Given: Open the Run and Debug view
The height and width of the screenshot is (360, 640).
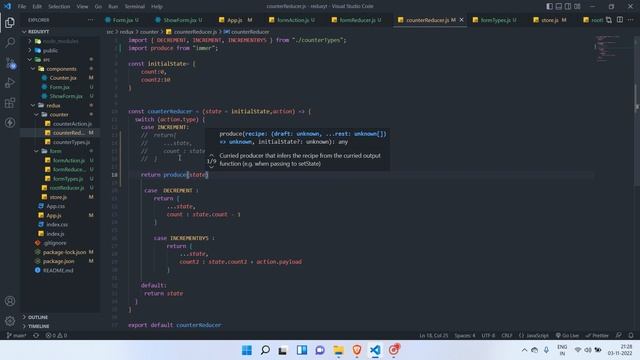Looking at the screenshot, I should [10, 83].
